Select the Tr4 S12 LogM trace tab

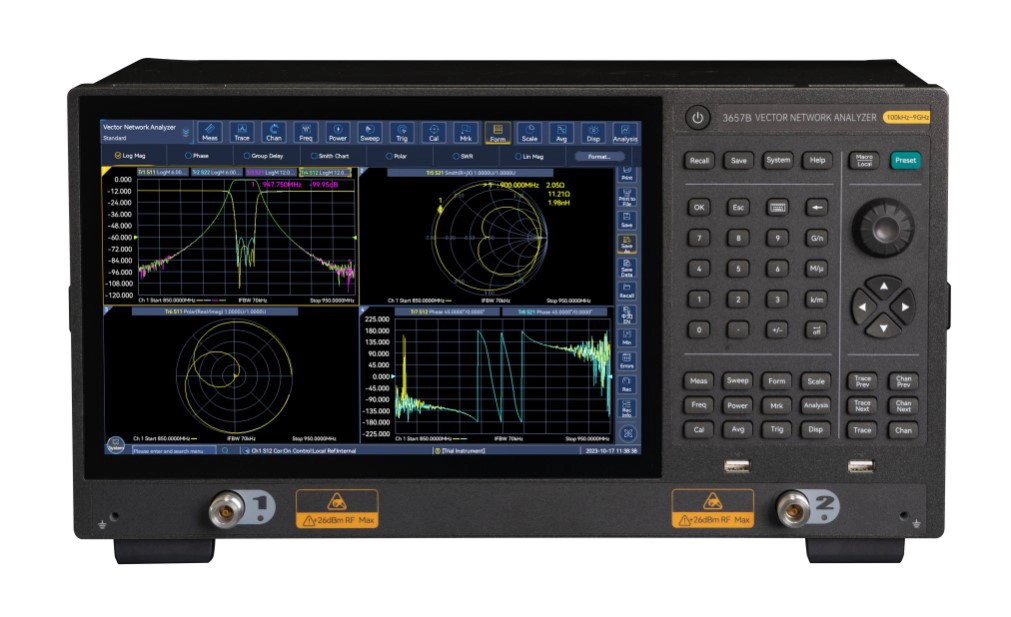325,173
